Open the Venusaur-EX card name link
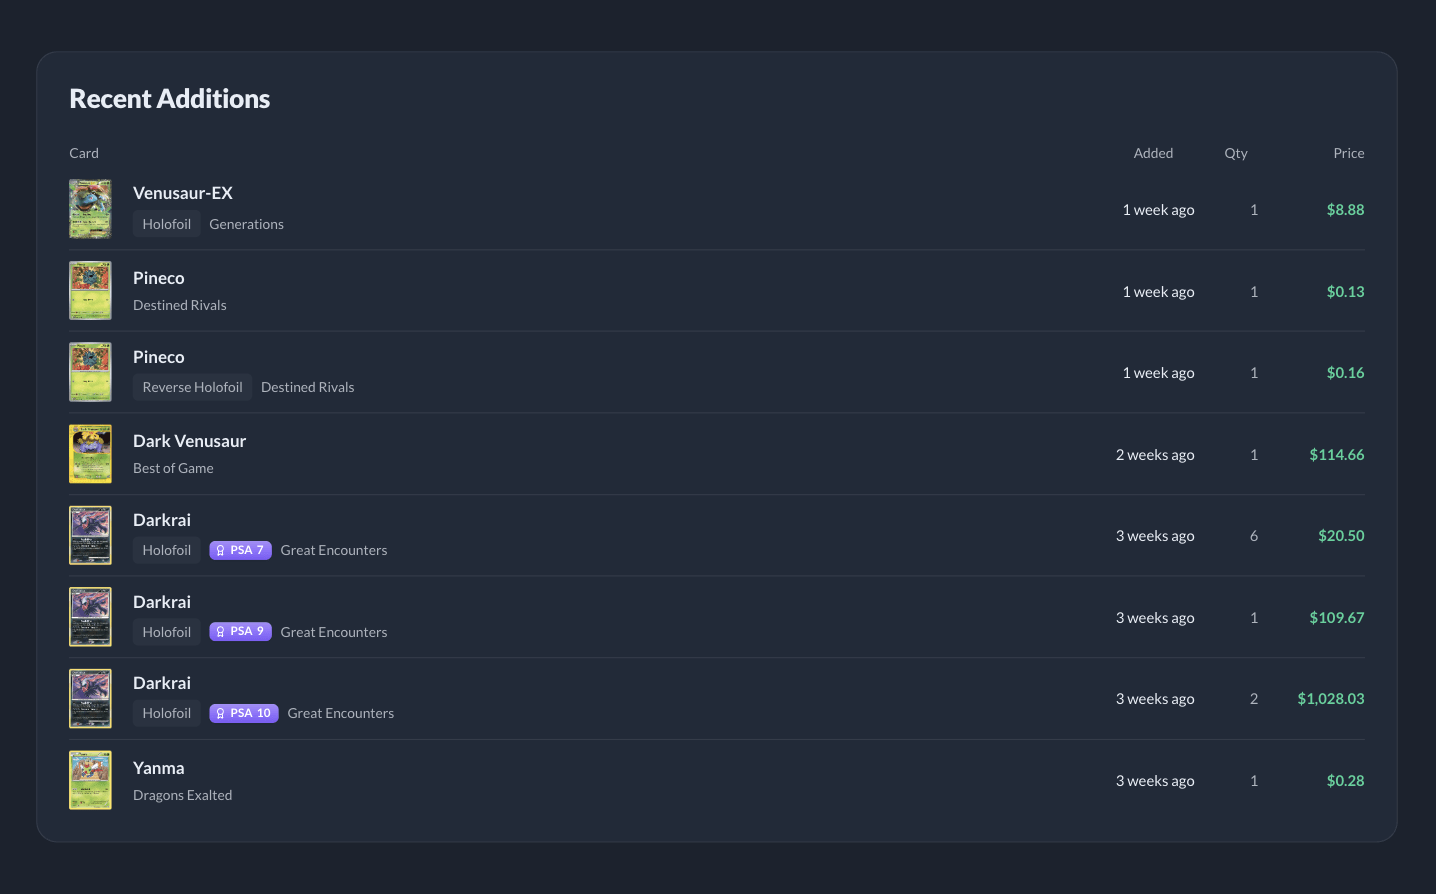1436x894 pixels. click(x=183, y=193)
